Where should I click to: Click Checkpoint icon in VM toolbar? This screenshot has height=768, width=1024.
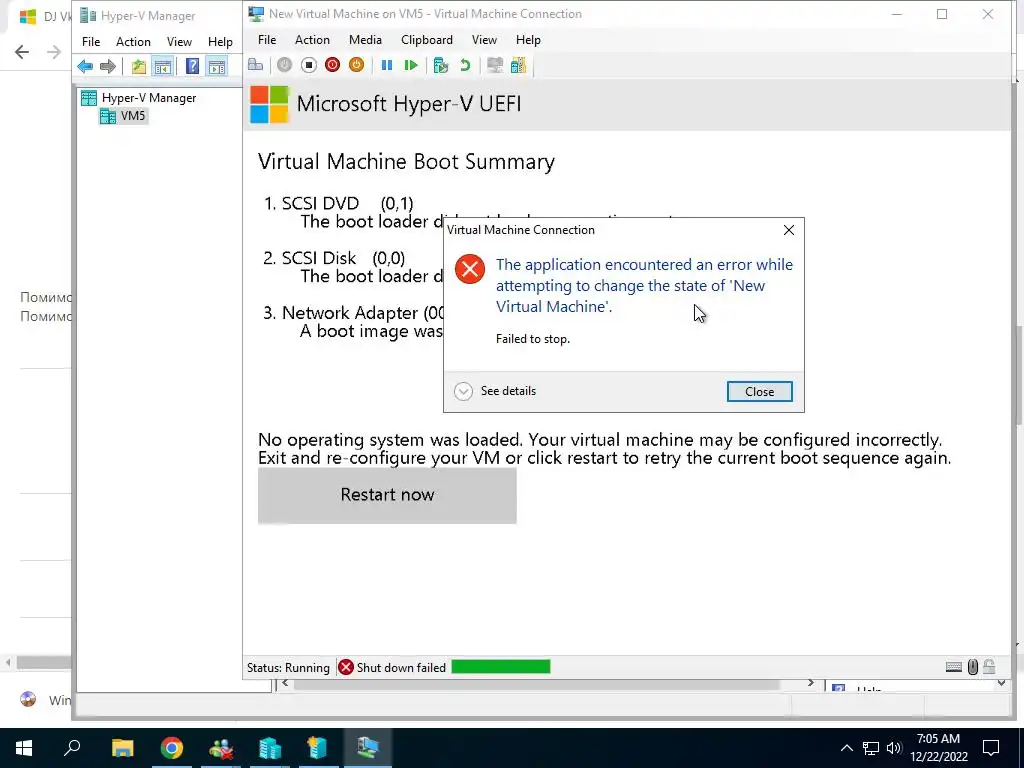441,65
